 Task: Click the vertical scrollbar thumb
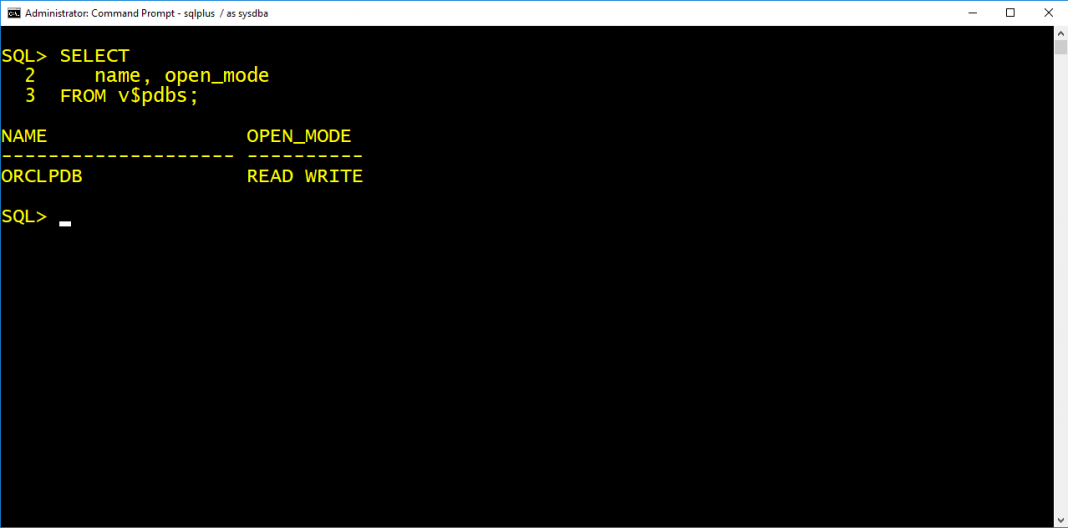pyautogui.click(x=1061, y=47)
